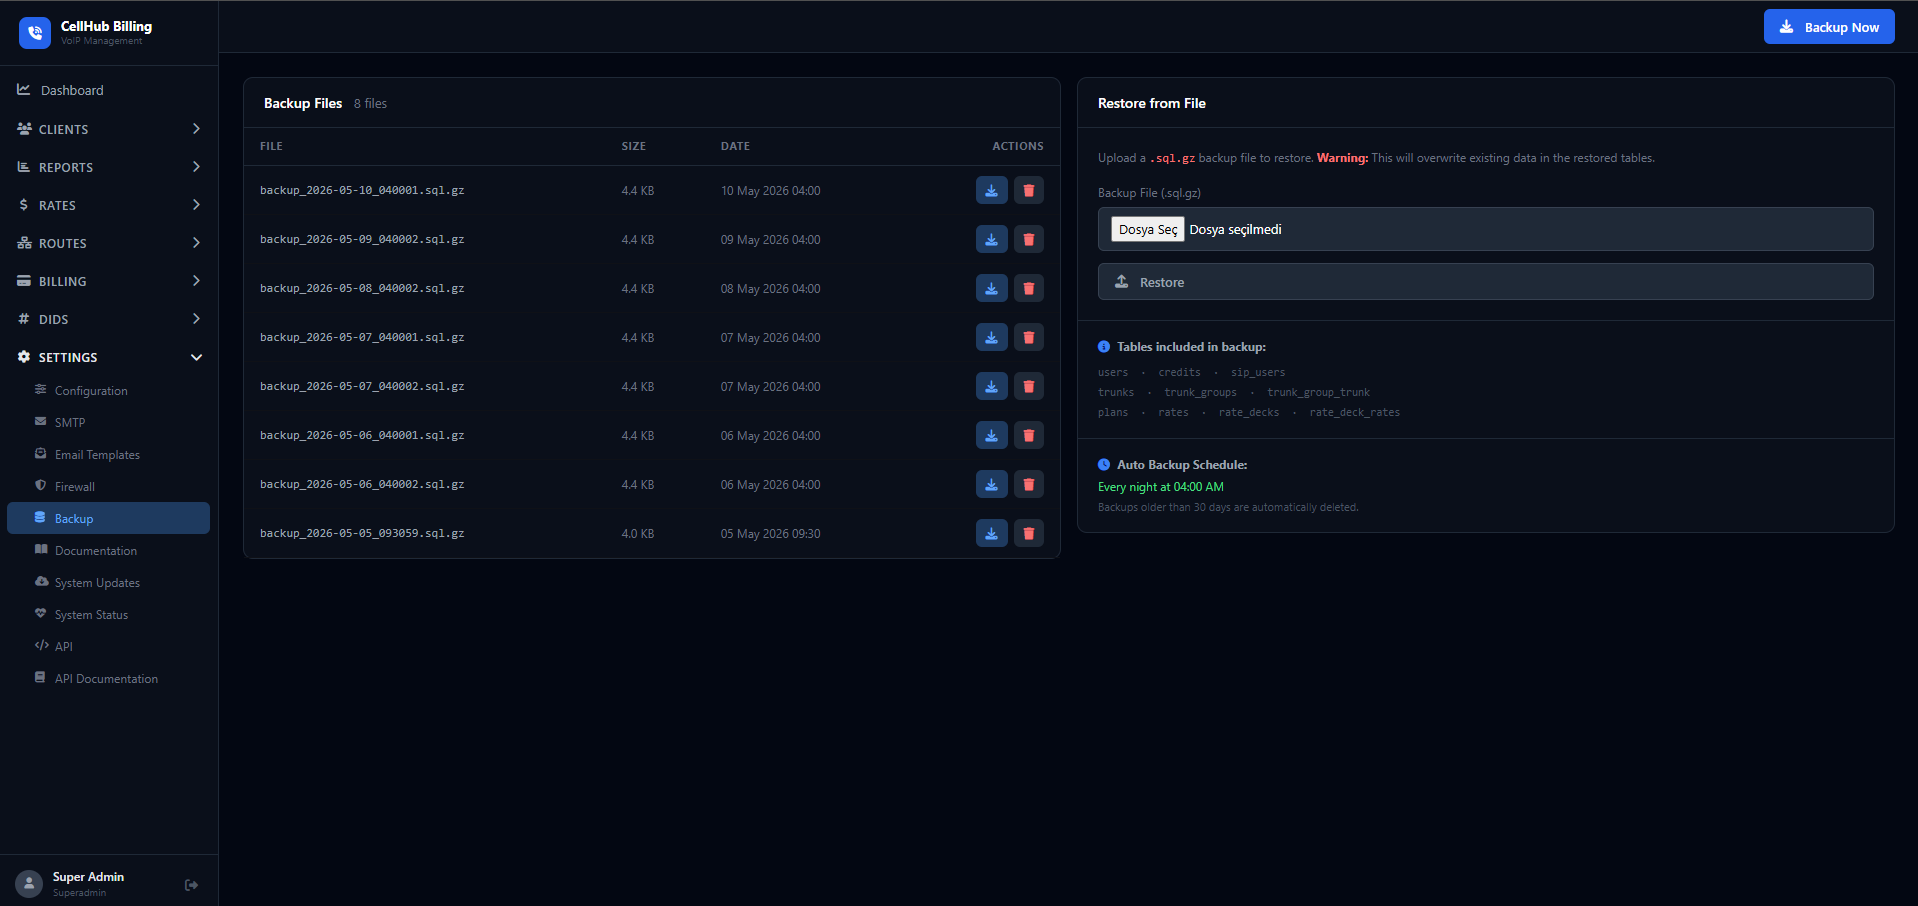Open System Updates page
1918x906 pixels.
(x=108, y=582)
